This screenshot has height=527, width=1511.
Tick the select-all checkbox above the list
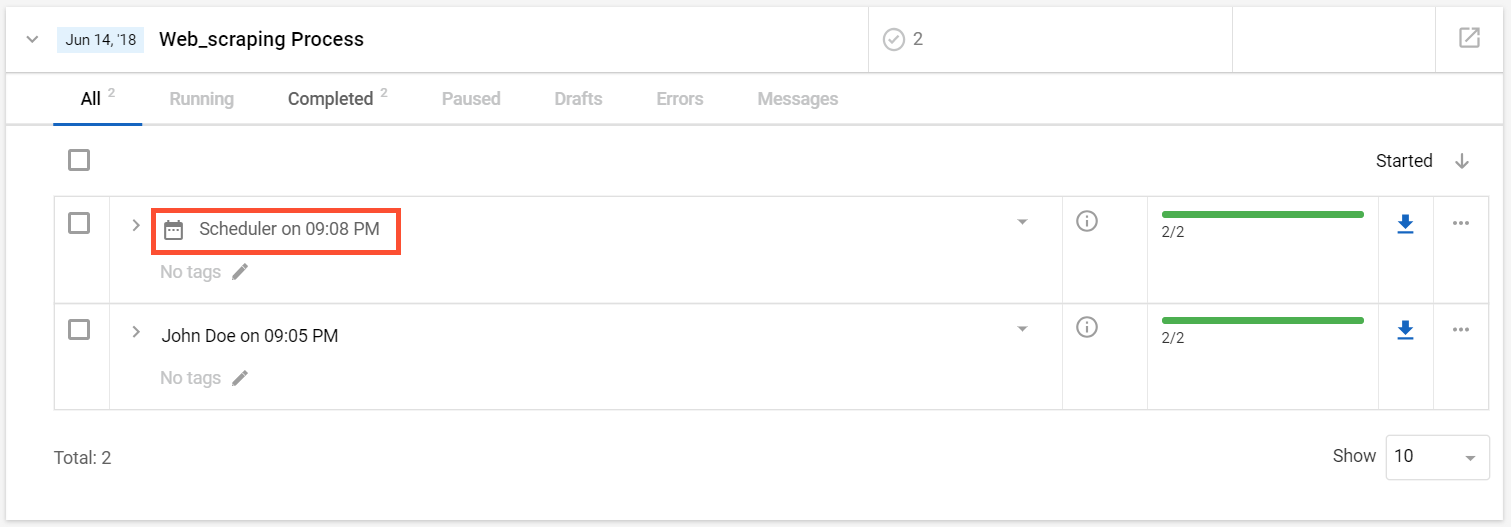79,160
